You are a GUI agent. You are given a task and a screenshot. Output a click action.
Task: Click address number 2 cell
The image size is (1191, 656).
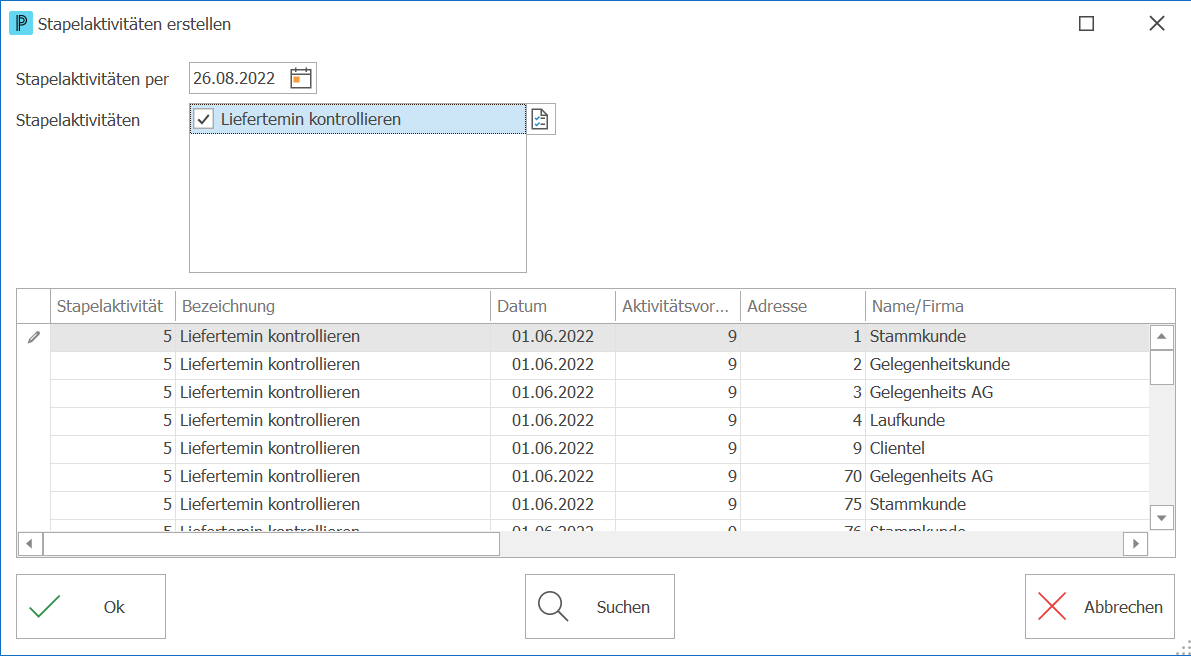pos(803,364)
